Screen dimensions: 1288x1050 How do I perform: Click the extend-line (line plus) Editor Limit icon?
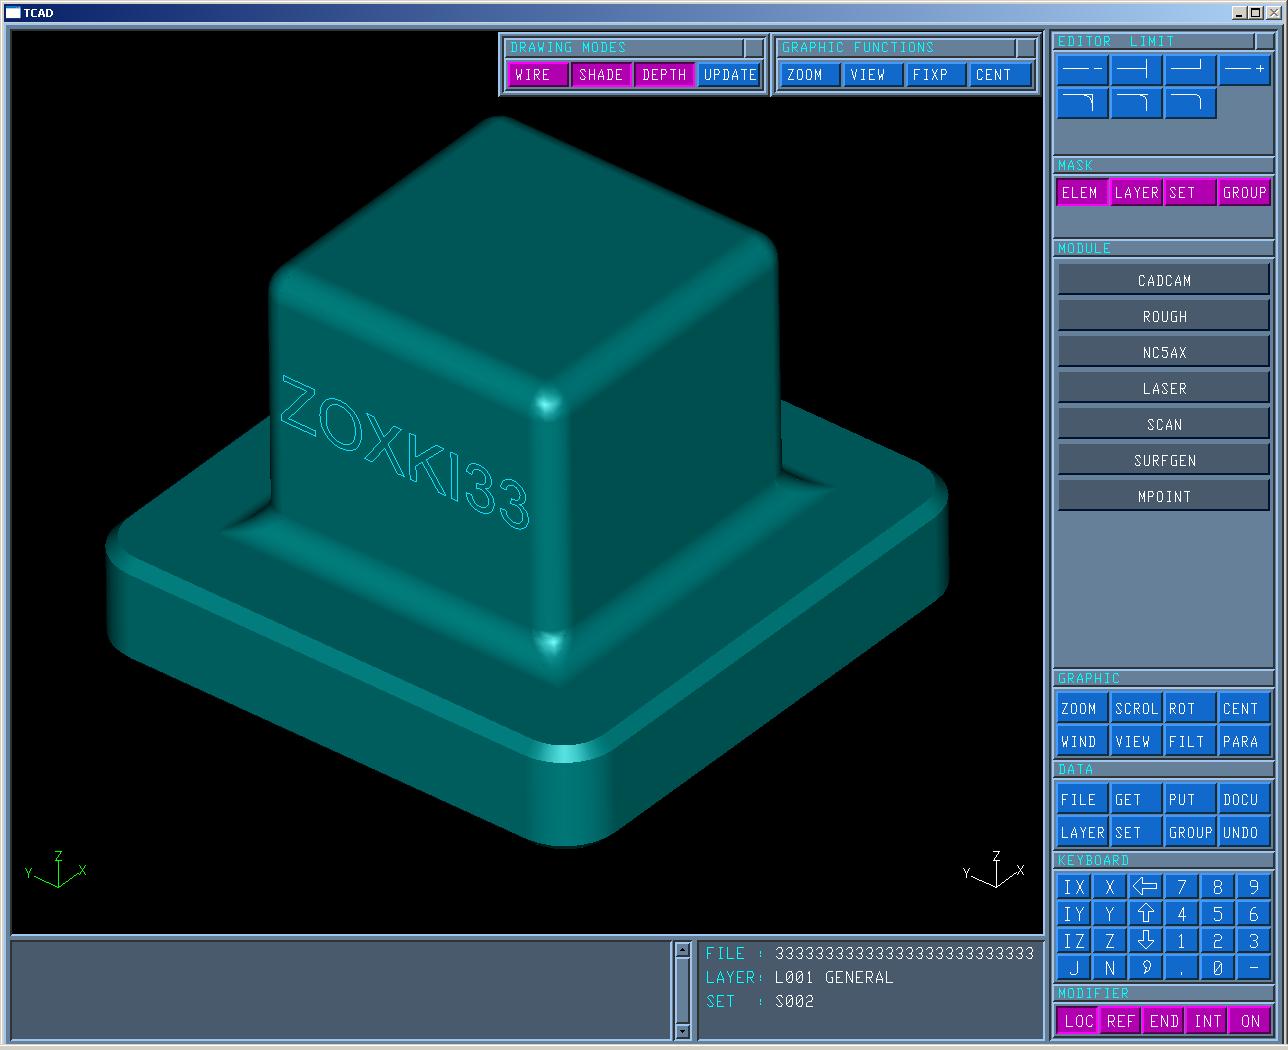point(1245,70)
